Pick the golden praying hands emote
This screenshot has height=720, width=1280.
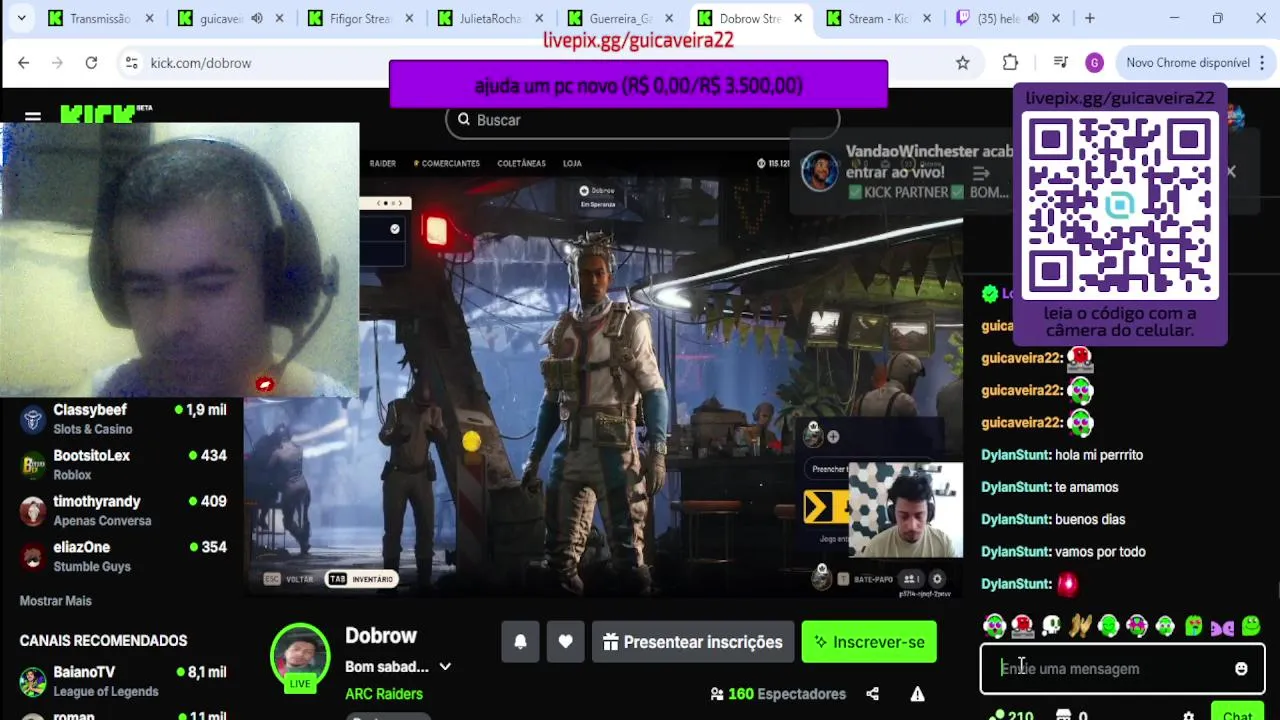tap(1079, 626)
